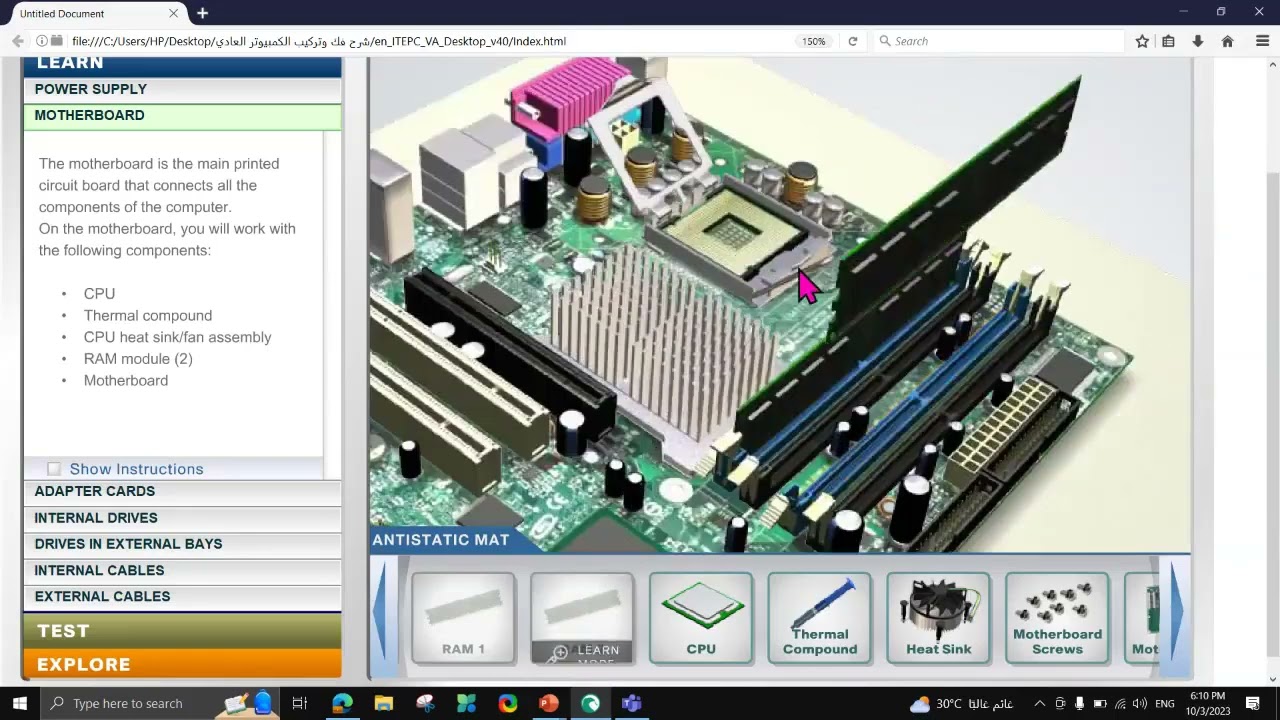Open File Explorer from taskbar
Image resolution: width=1280 pixels, height=720 pixels.
[384, 703]
